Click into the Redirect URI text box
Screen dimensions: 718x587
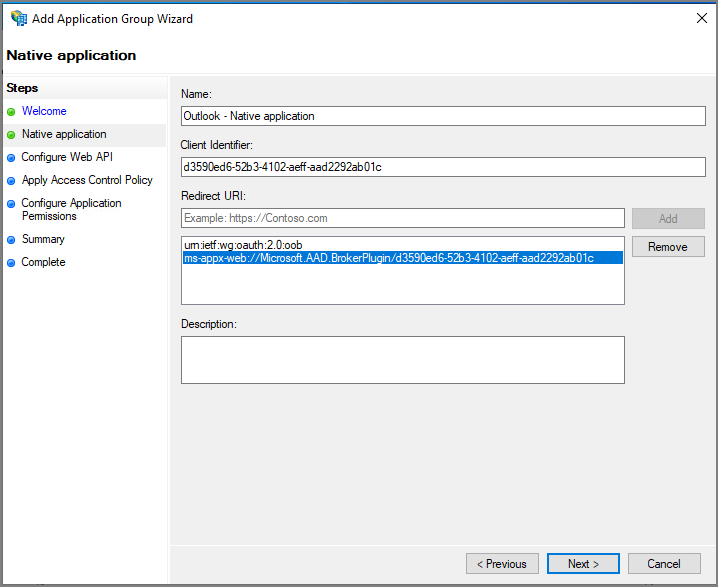pos(403,218)
